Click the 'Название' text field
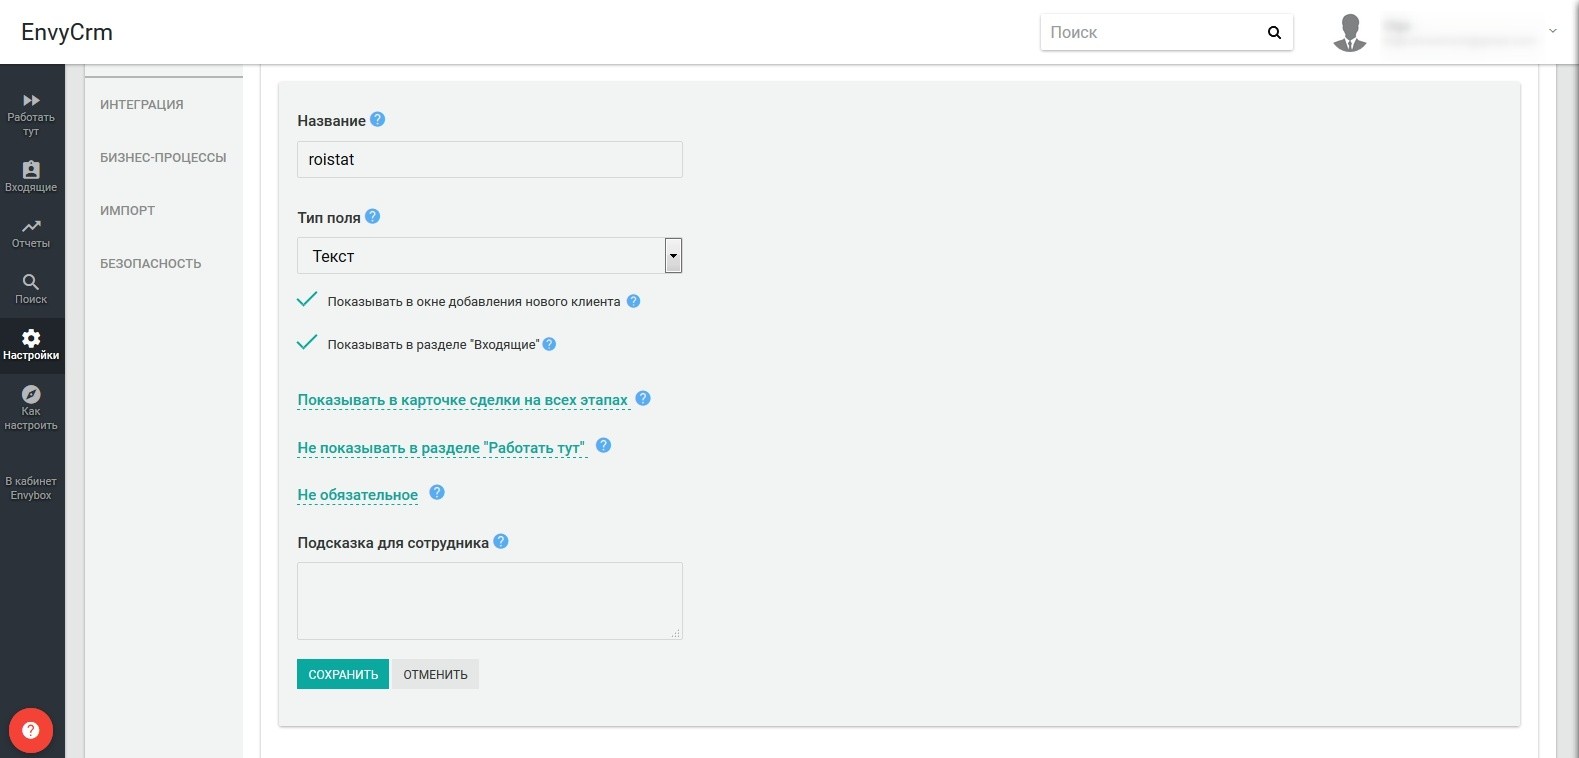 coord(489,160)
